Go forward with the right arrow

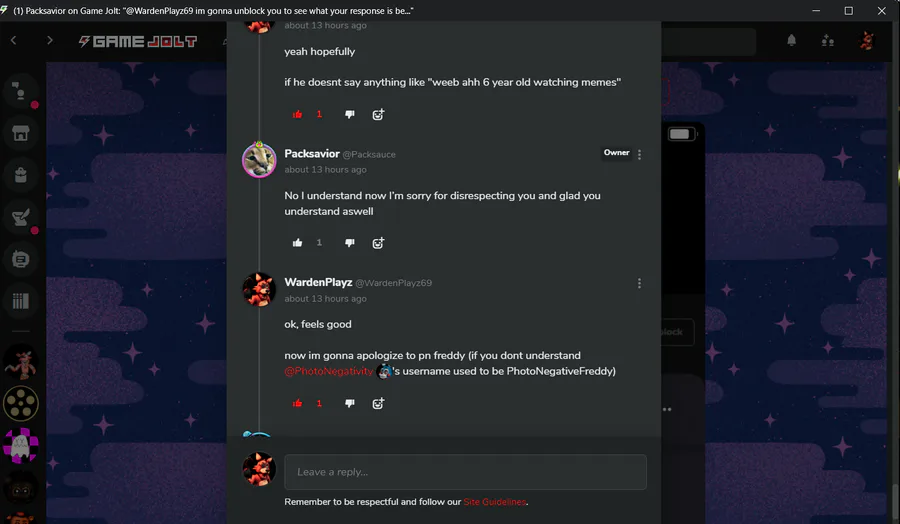49,40
